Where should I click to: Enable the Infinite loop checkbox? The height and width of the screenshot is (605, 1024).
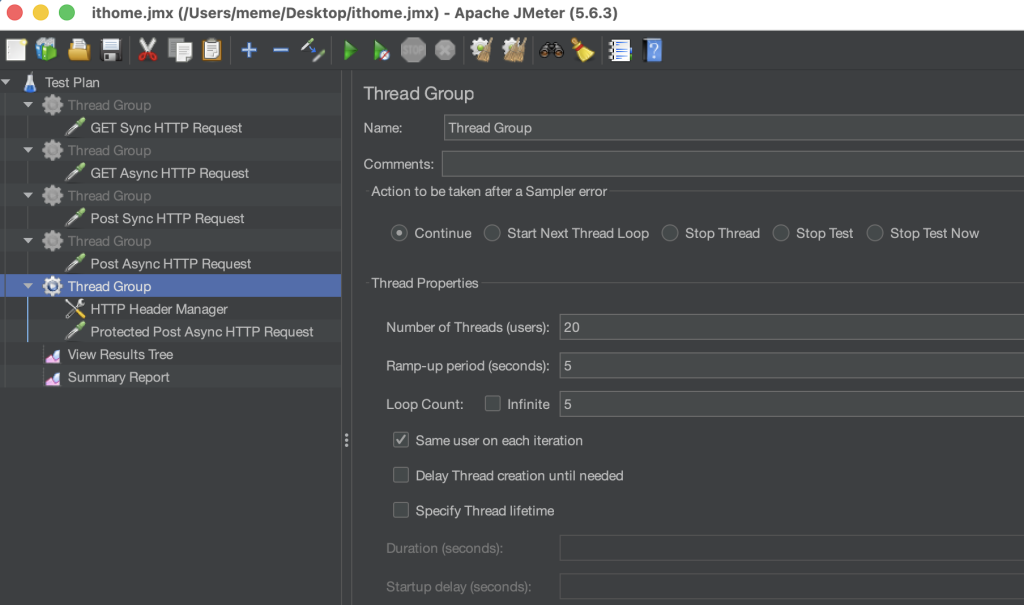tap(492, 404)
